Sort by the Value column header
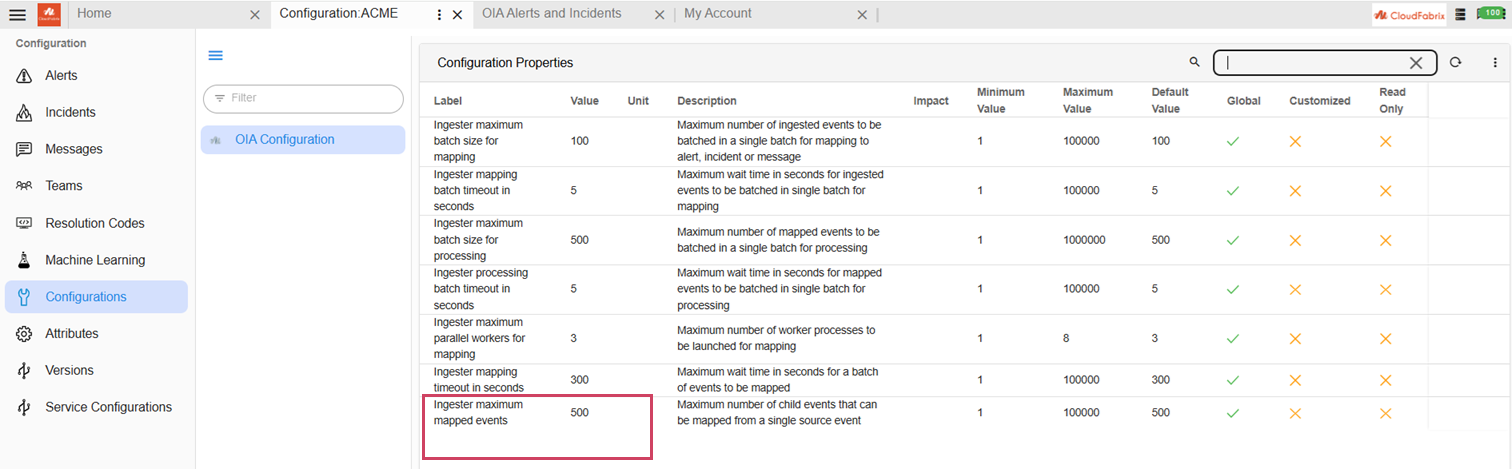 coord(585,101)
